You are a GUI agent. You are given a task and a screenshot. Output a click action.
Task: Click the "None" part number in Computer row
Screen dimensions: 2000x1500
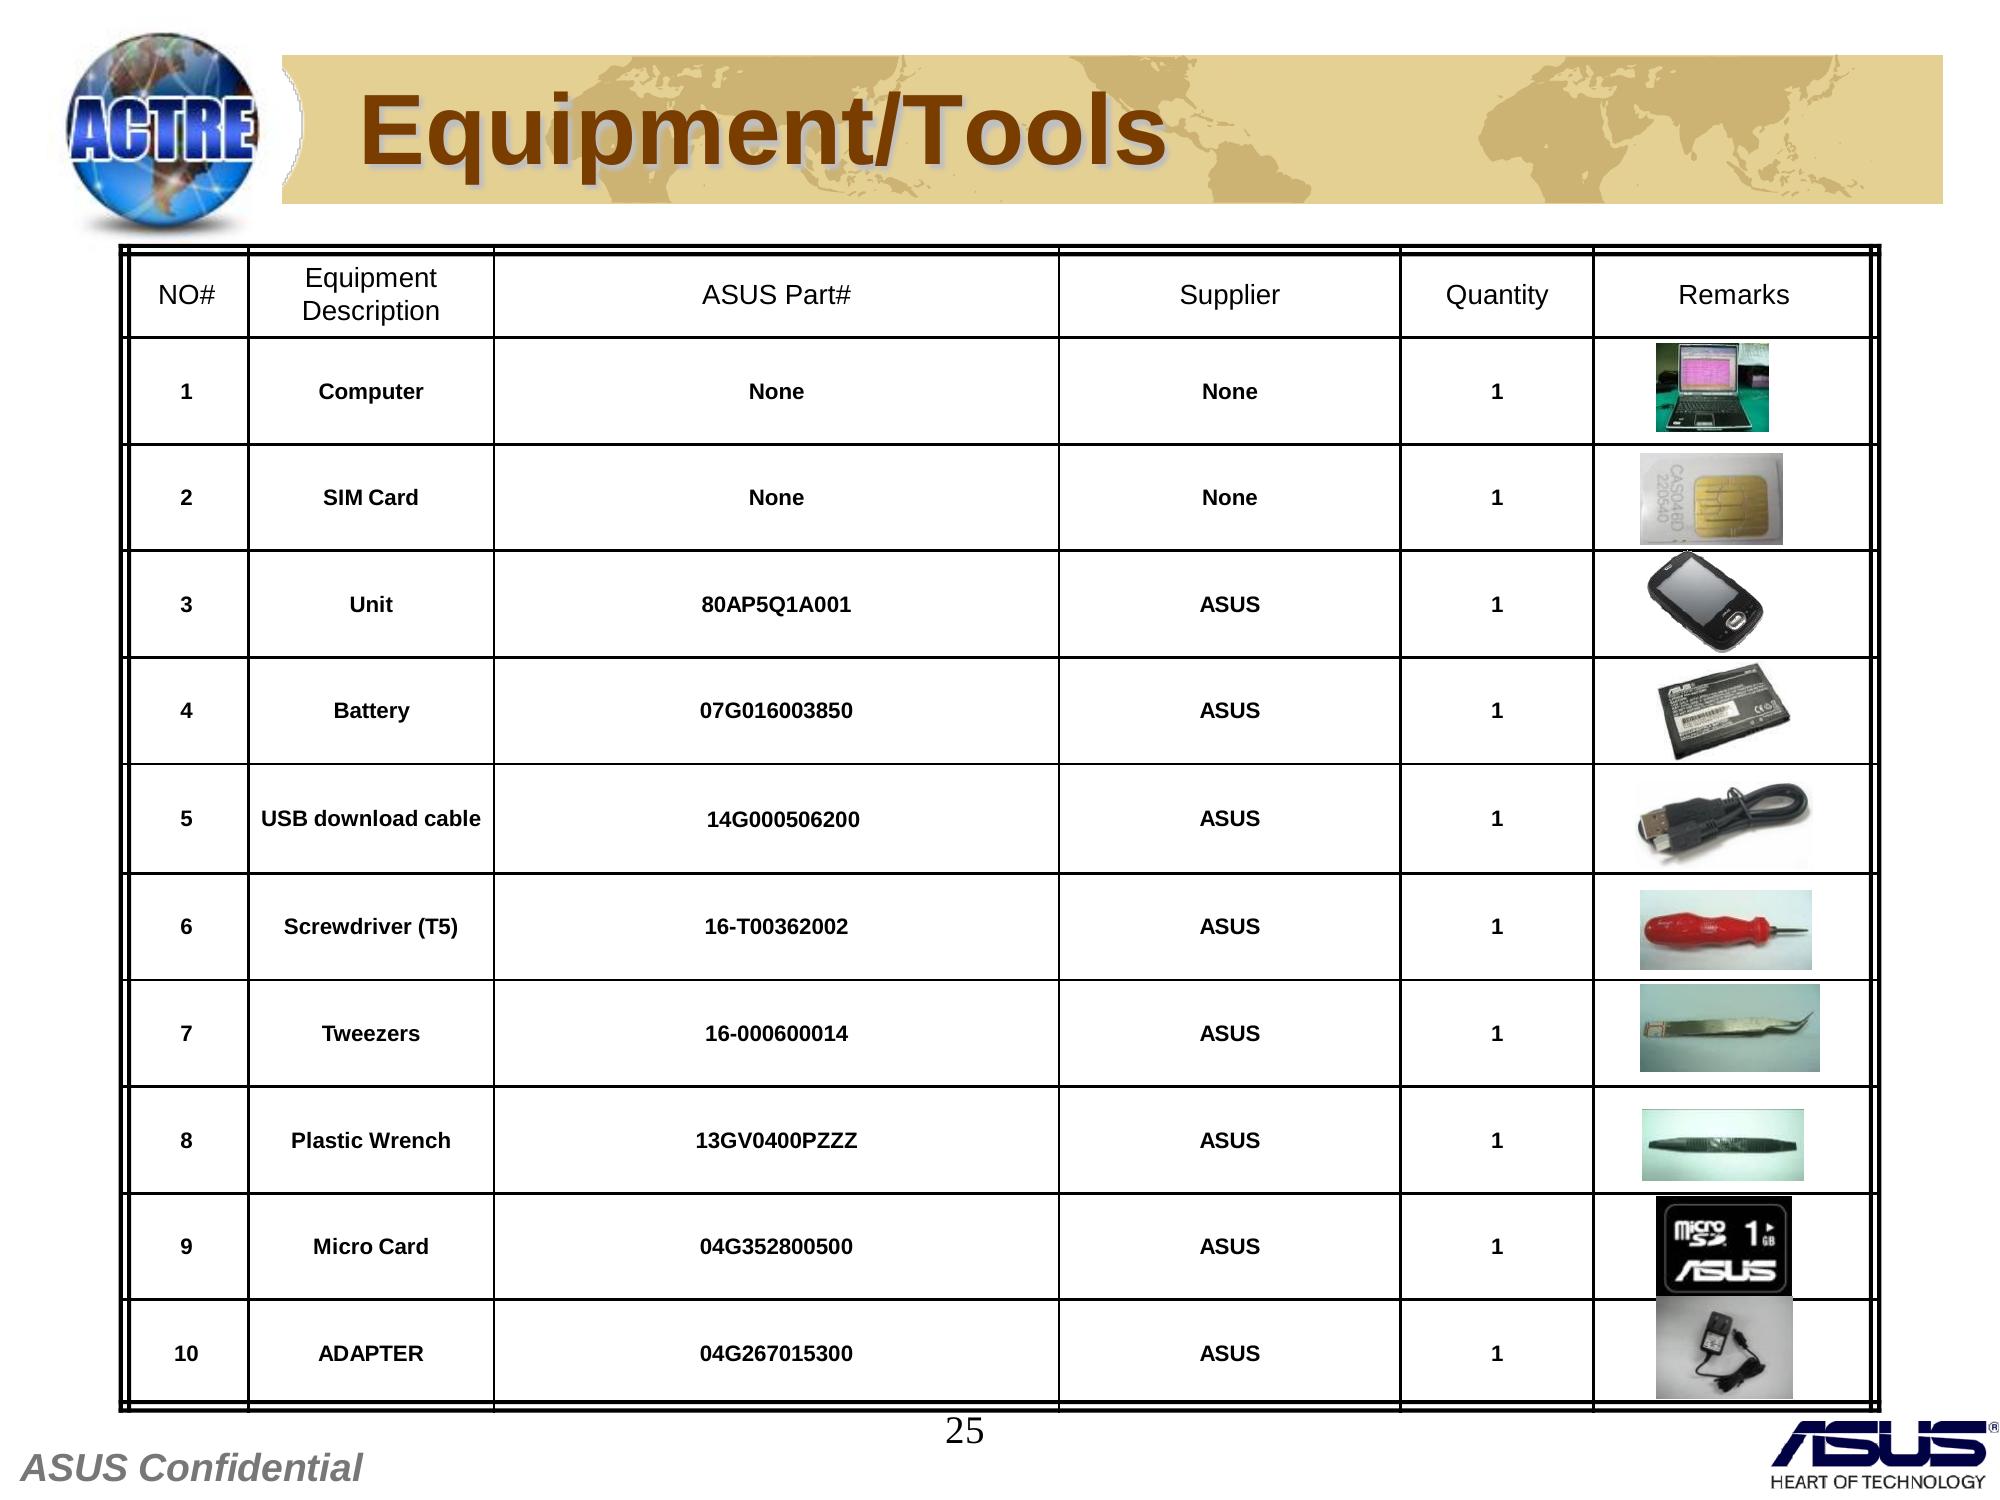(776, 392)
